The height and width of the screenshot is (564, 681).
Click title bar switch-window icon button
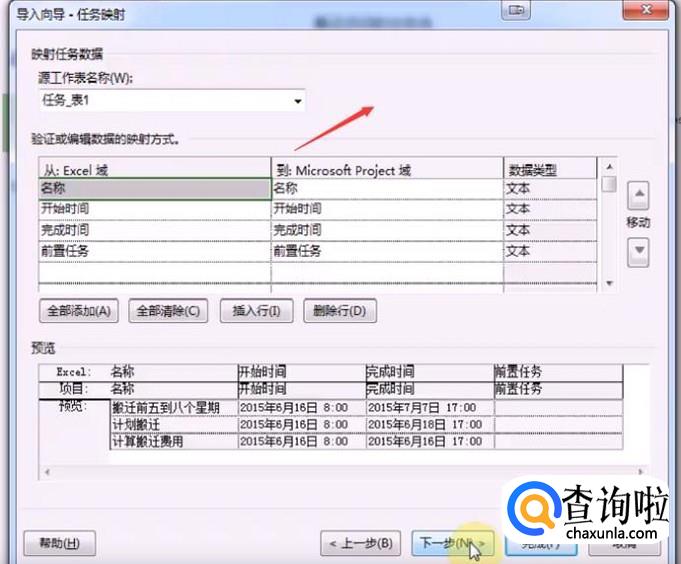pyautogui.click(x=516, y=9)
